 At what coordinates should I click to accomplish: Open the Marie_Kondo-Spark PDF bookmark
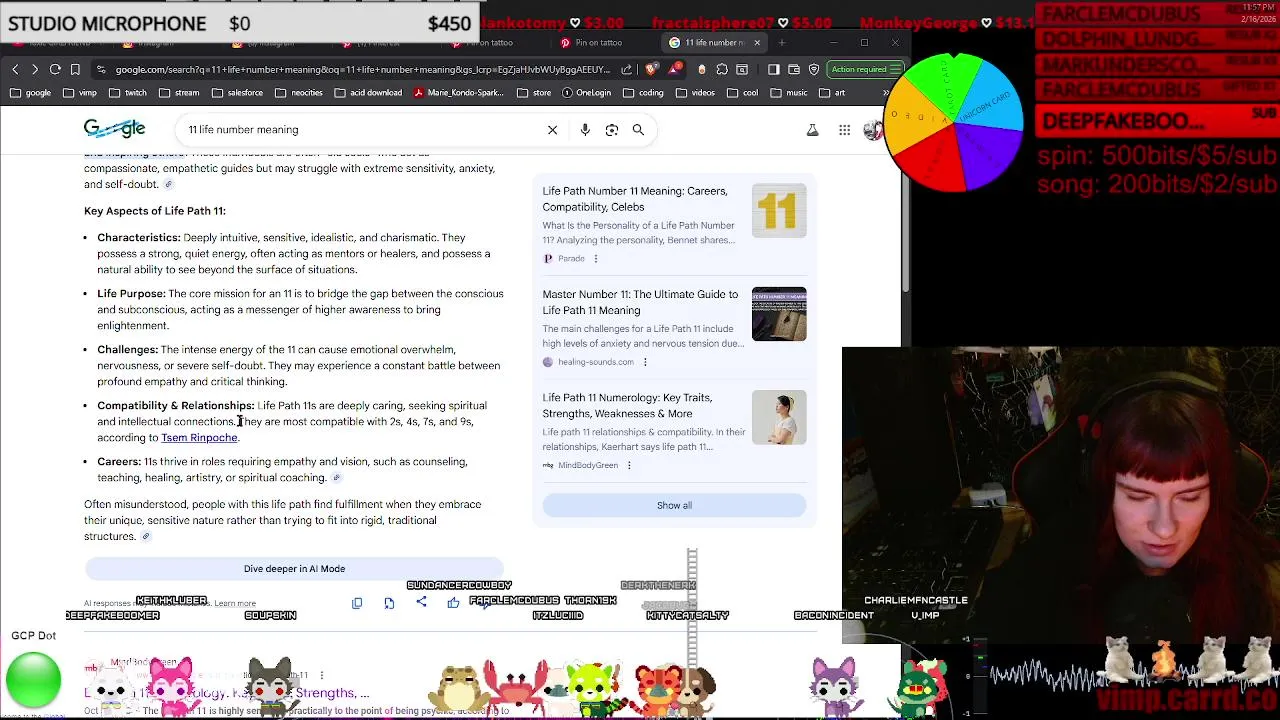459,93
